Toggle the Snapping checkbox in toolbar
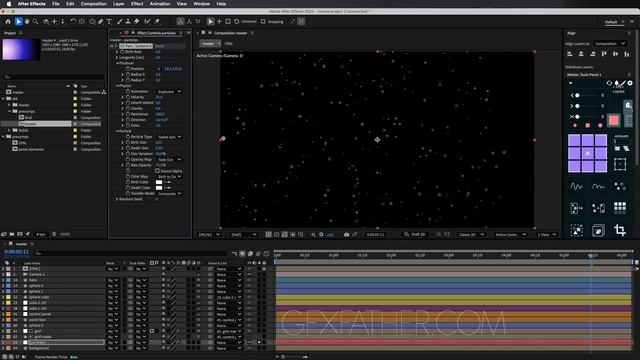Image resolution: width=640 pixels, height=360 pixels. tap(263, 22)
